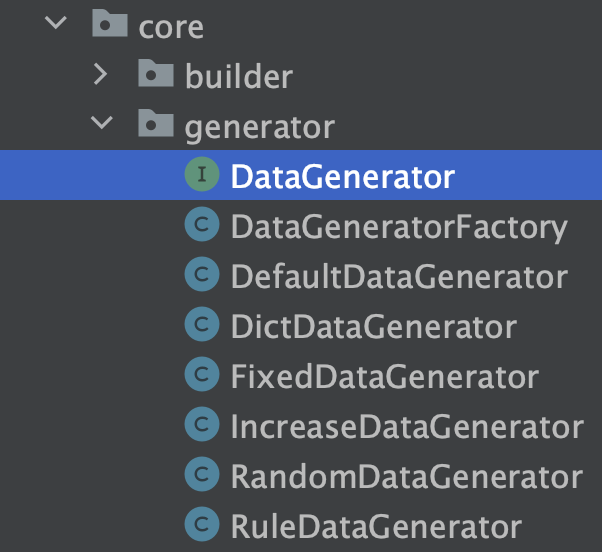Open the RuleDataGenerator class file
Screen dimensions: 602x552
click(x=376, y=527)
